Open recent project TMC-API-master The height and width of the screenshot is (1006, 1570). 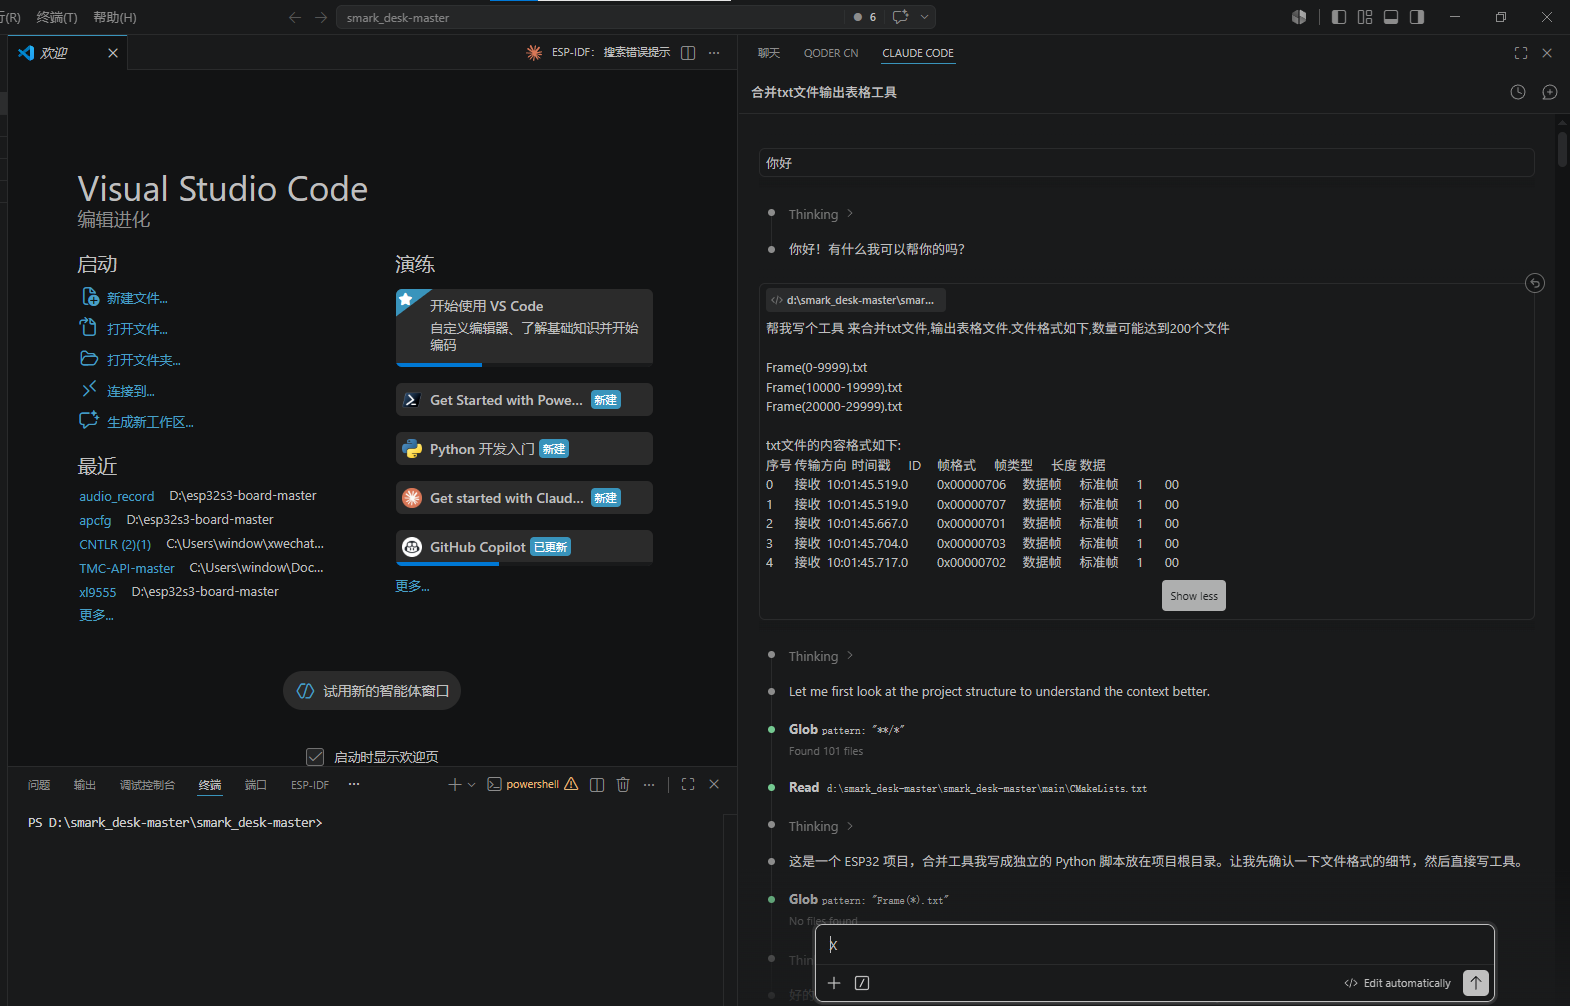coord(127,568)
